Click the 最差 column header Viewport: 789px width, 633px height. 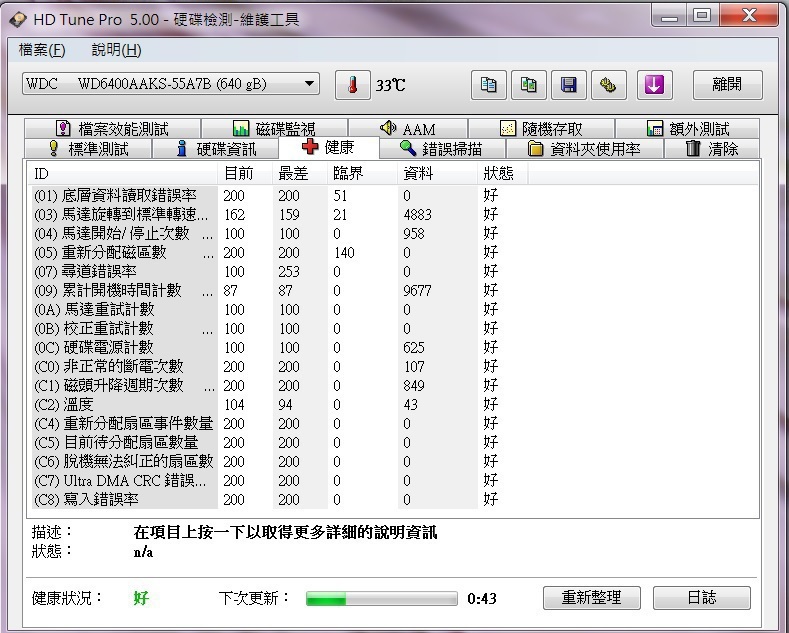point(300,174)
